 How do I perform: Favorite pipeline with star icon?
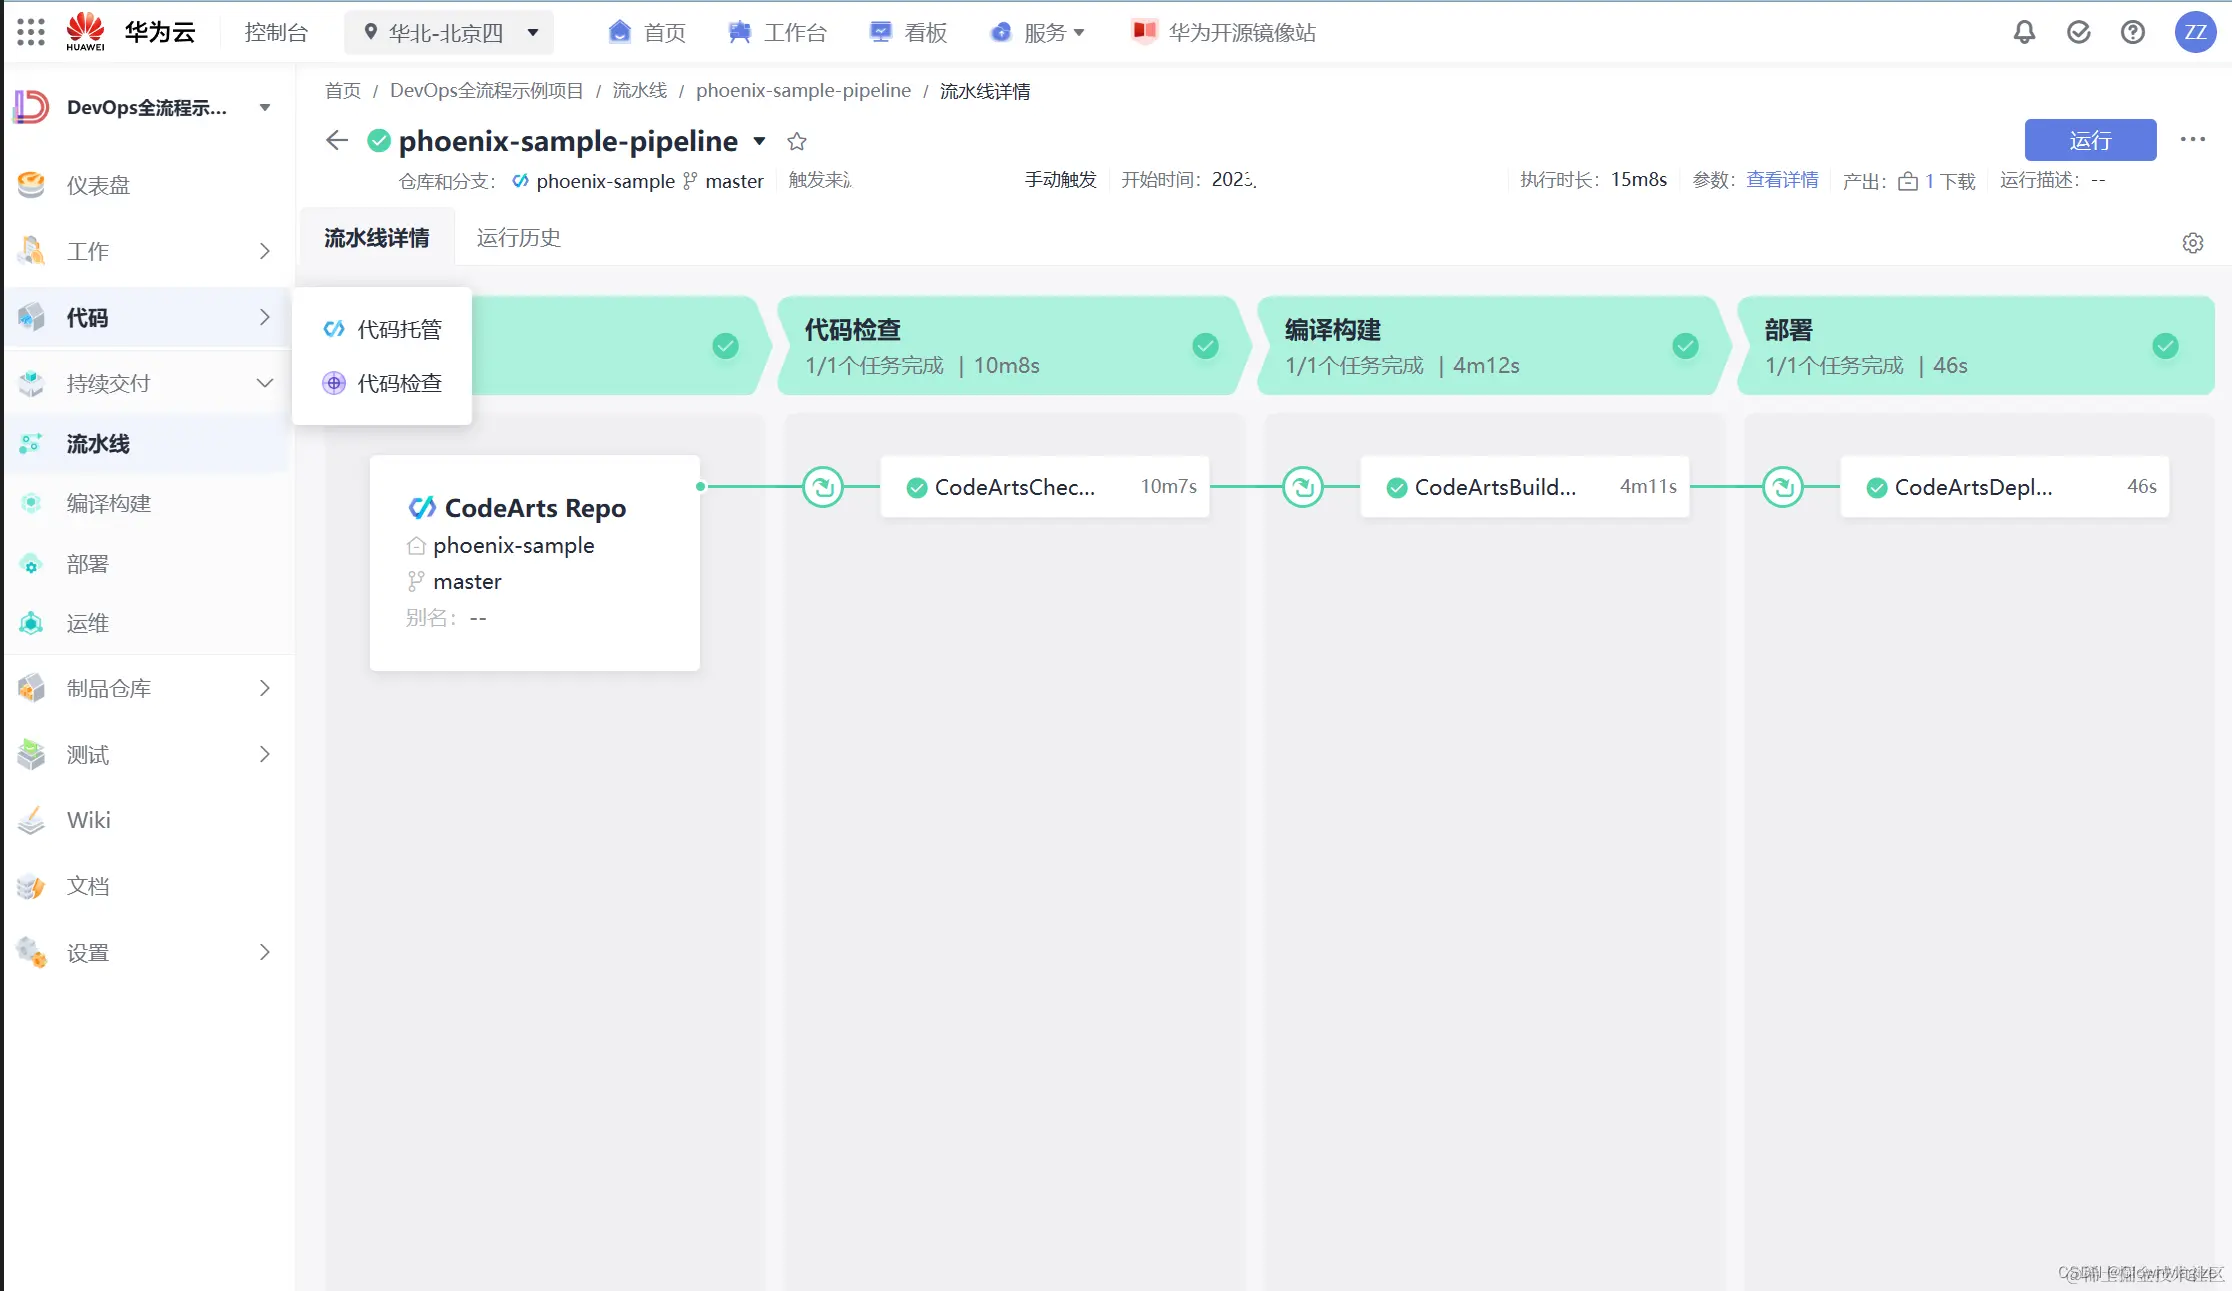[x=797, y=141]
